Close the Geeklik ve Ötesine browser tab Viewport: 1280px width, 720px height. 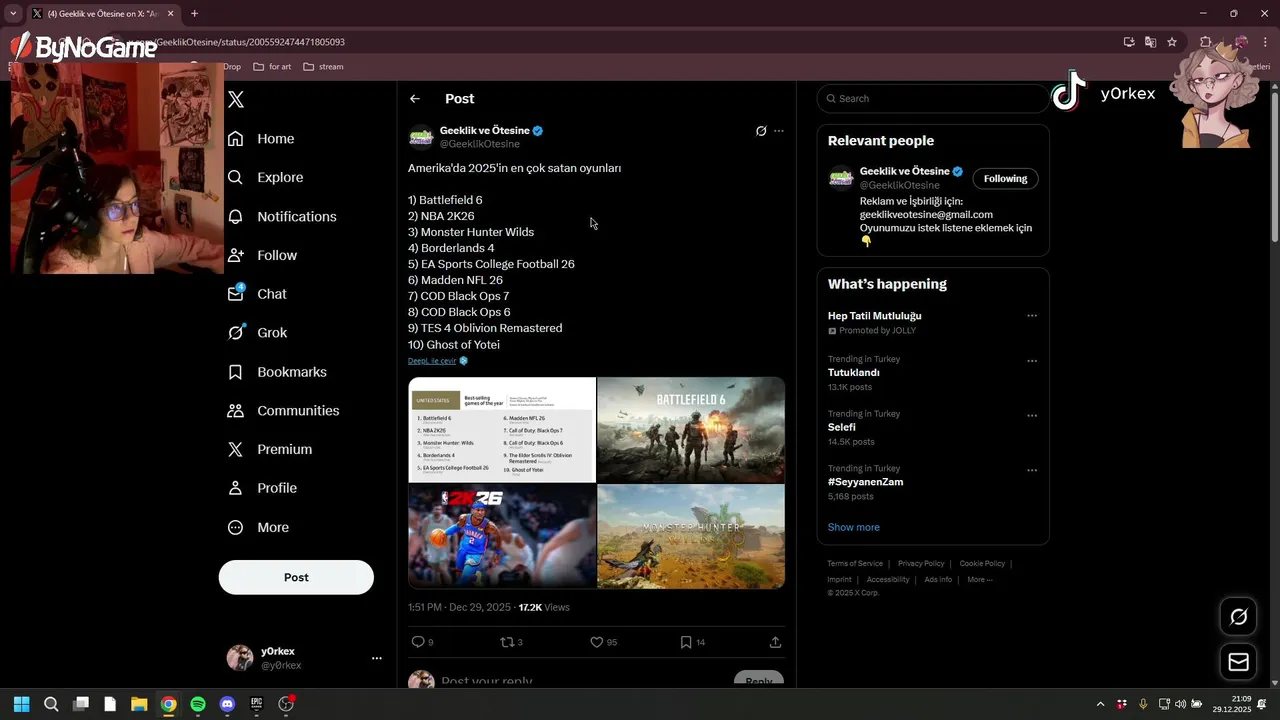pyautogui.click(x=170, y=13)
